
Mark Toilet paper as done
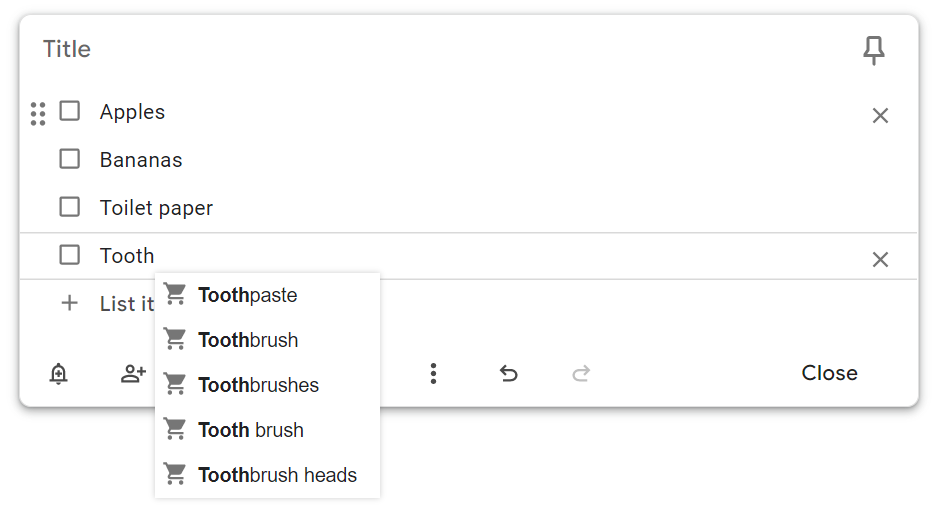click(70, 207)
